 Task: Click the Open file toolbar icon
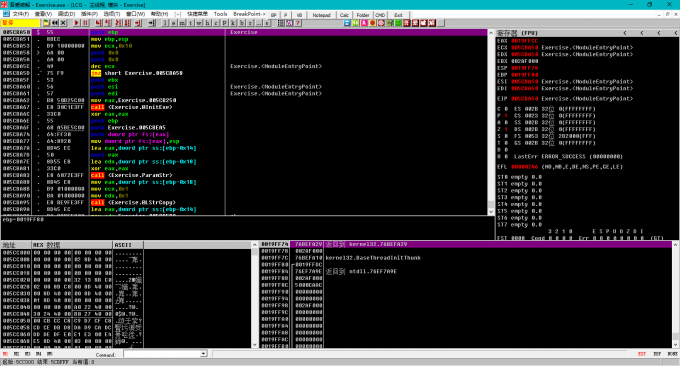tap(46, 23)
